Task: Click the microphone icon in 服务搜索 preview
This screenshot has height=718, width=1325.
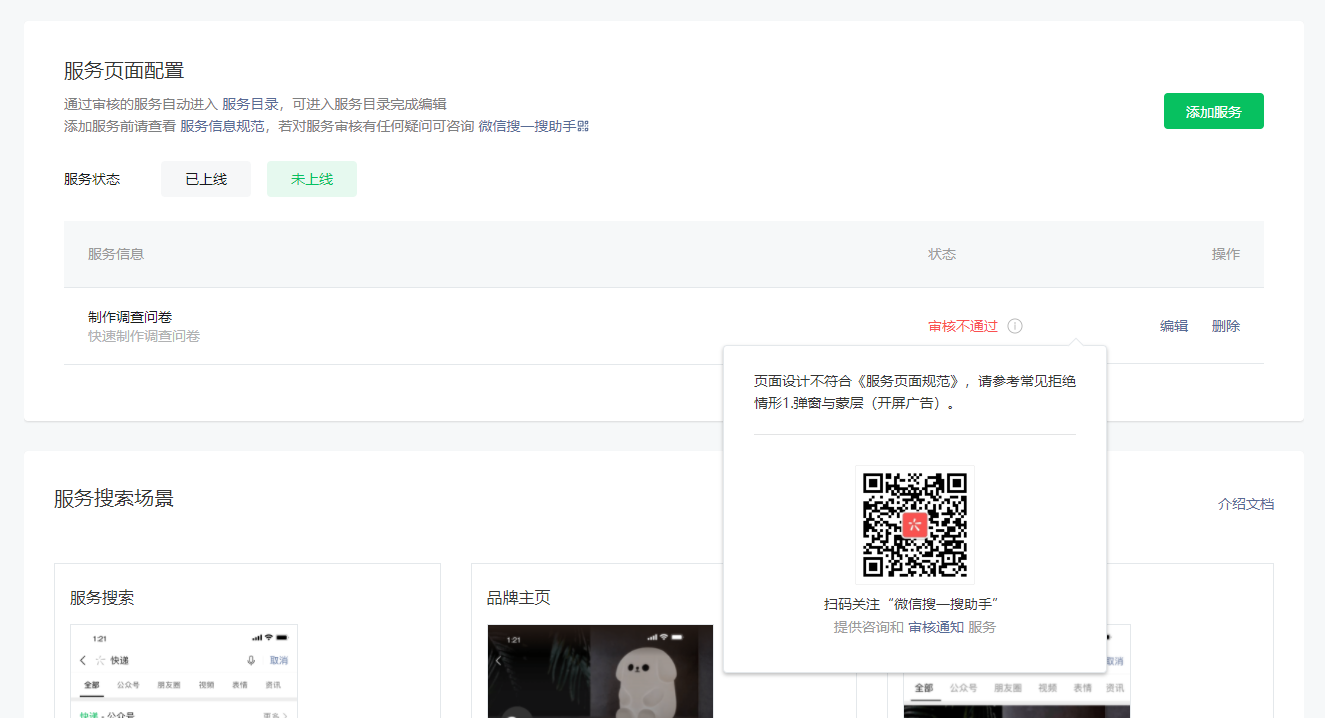Action: click(250, 660)
